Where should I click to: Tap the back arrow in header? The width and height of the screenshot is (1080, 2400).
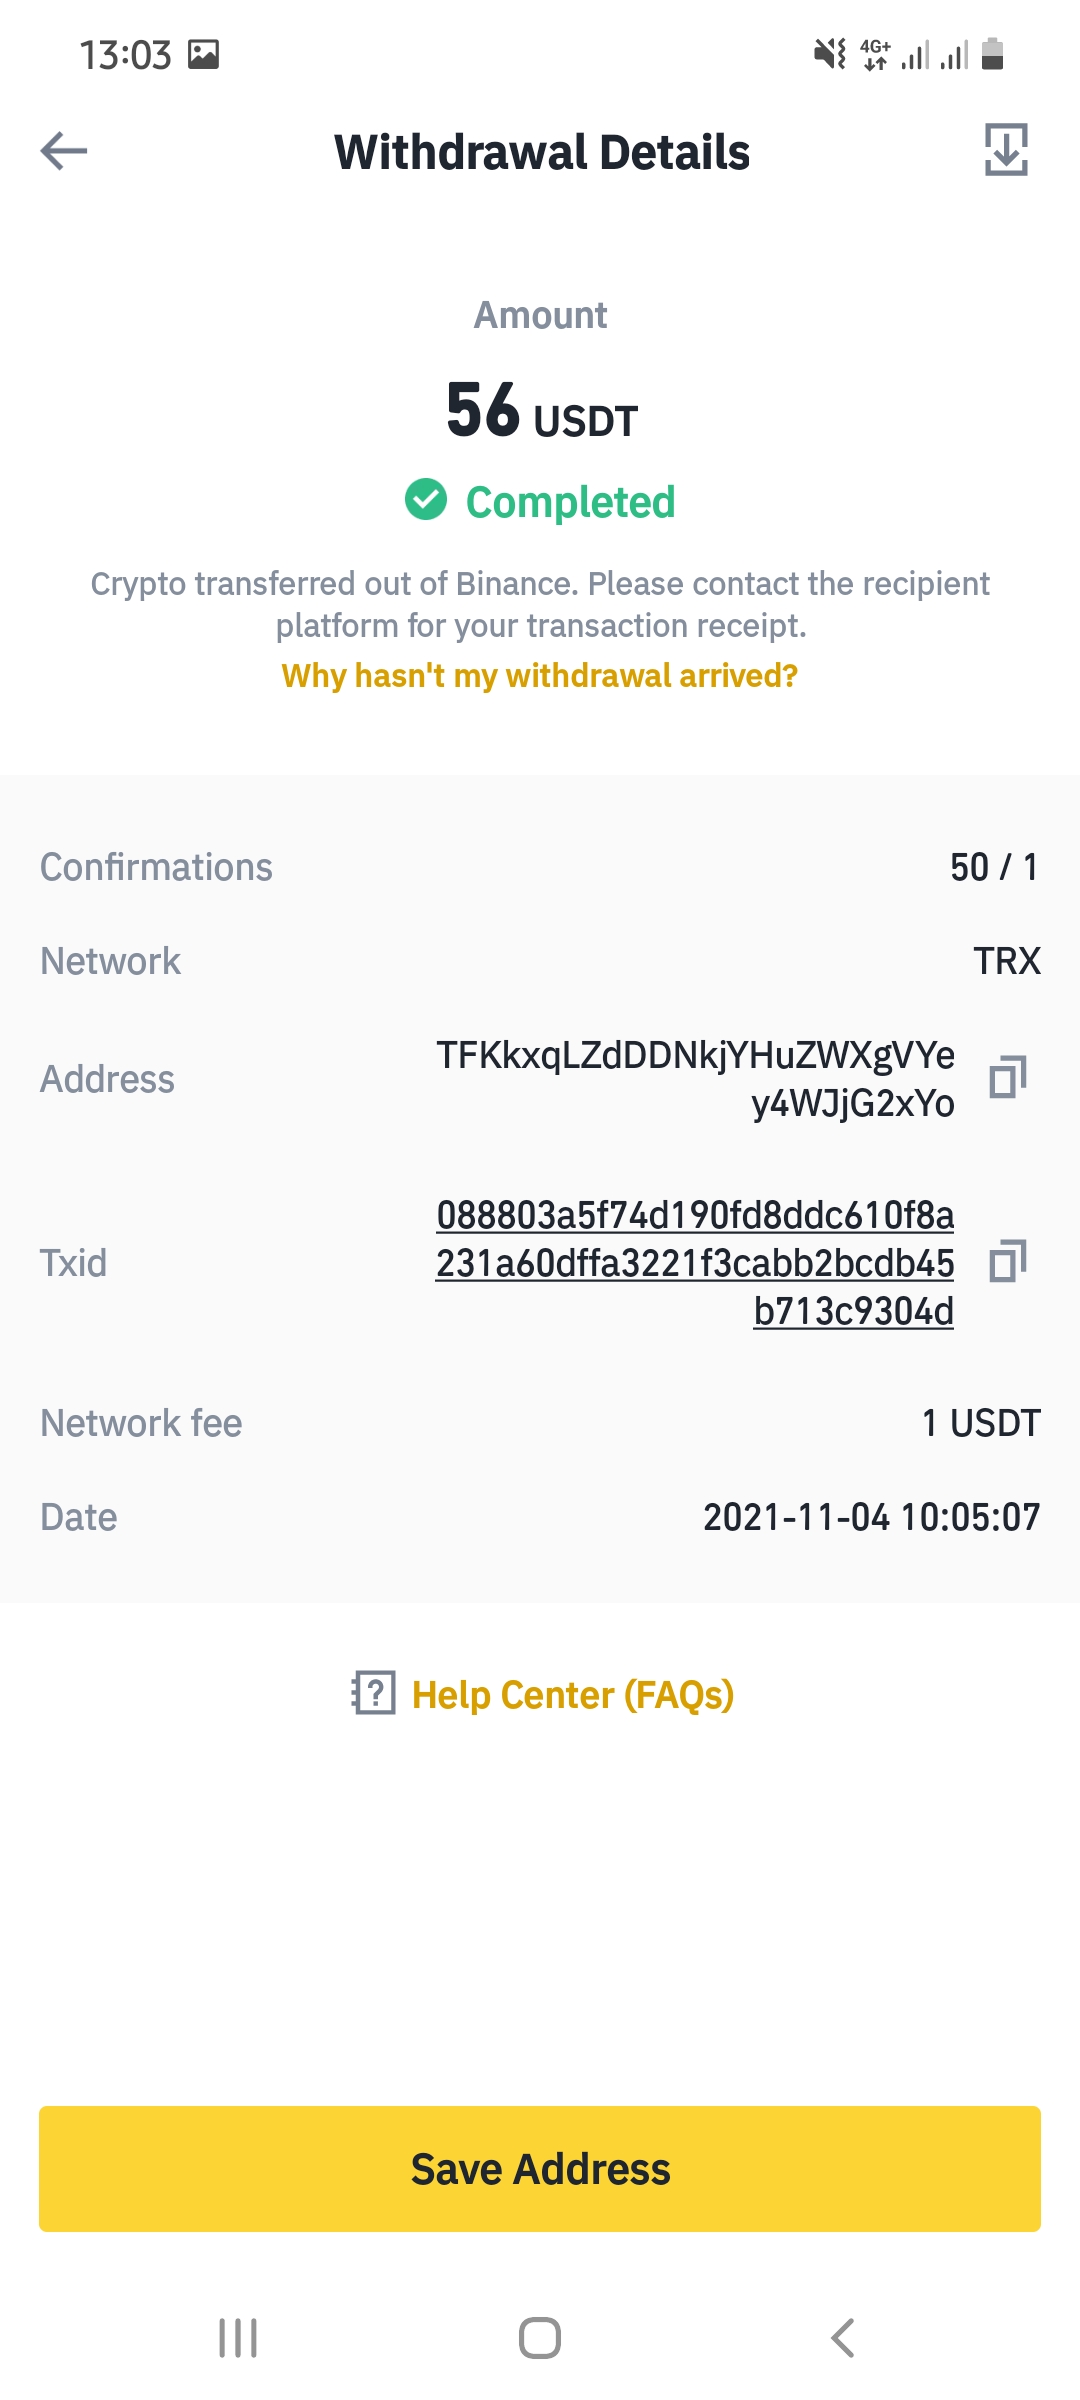(64, 151)
